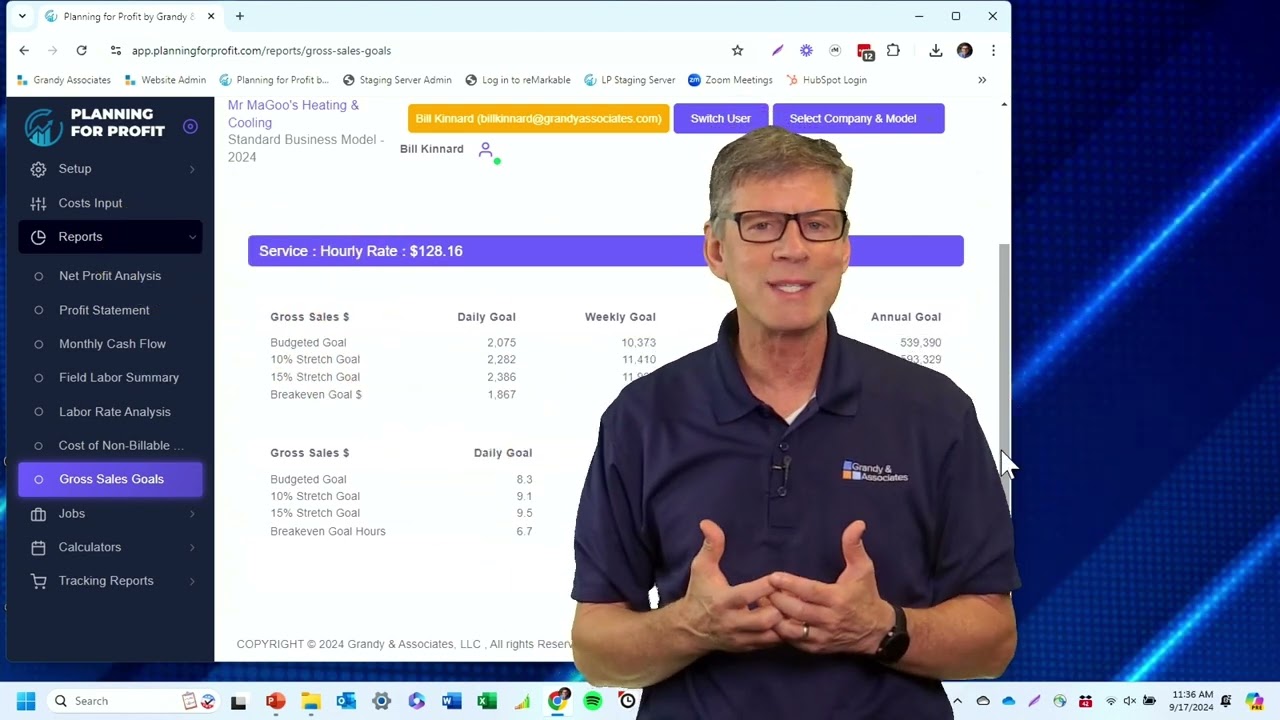Click the browser address bar URL
This screenshot has width=1280, height=720.
[x=261, y=50]
